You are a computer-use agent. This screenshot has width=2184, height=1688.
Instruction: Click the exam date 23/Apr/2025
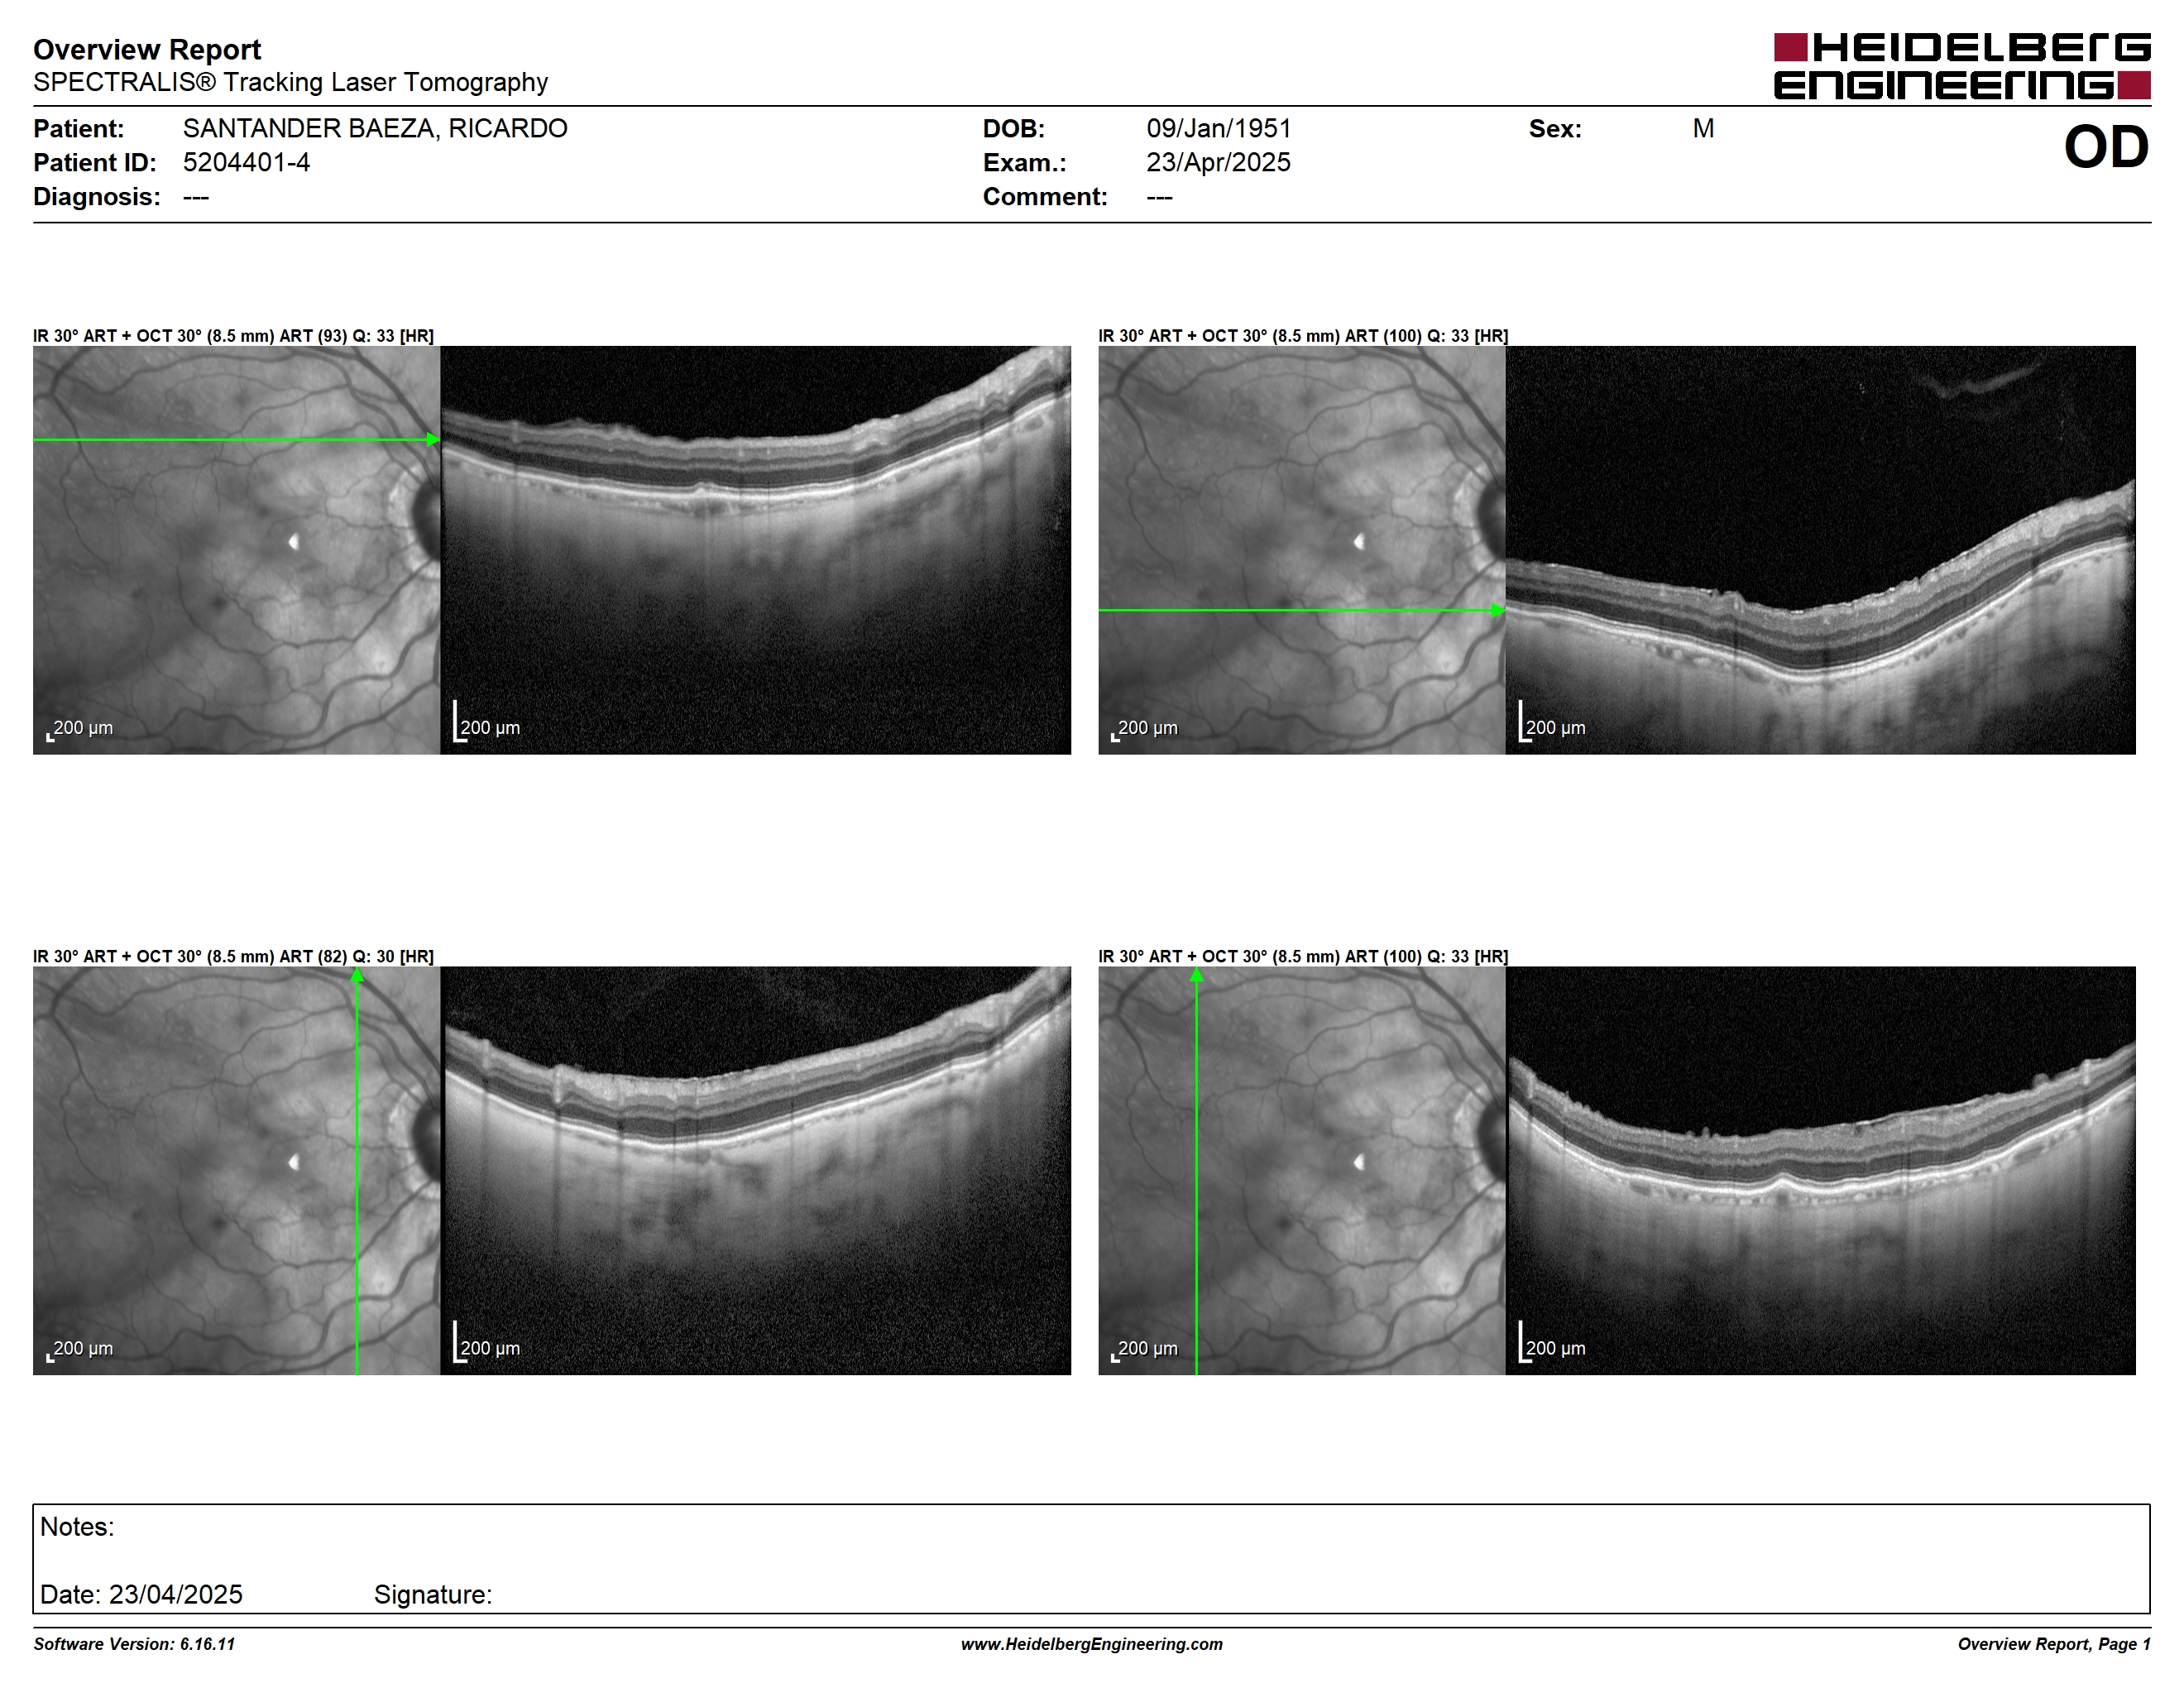[x=1218, y=163]
